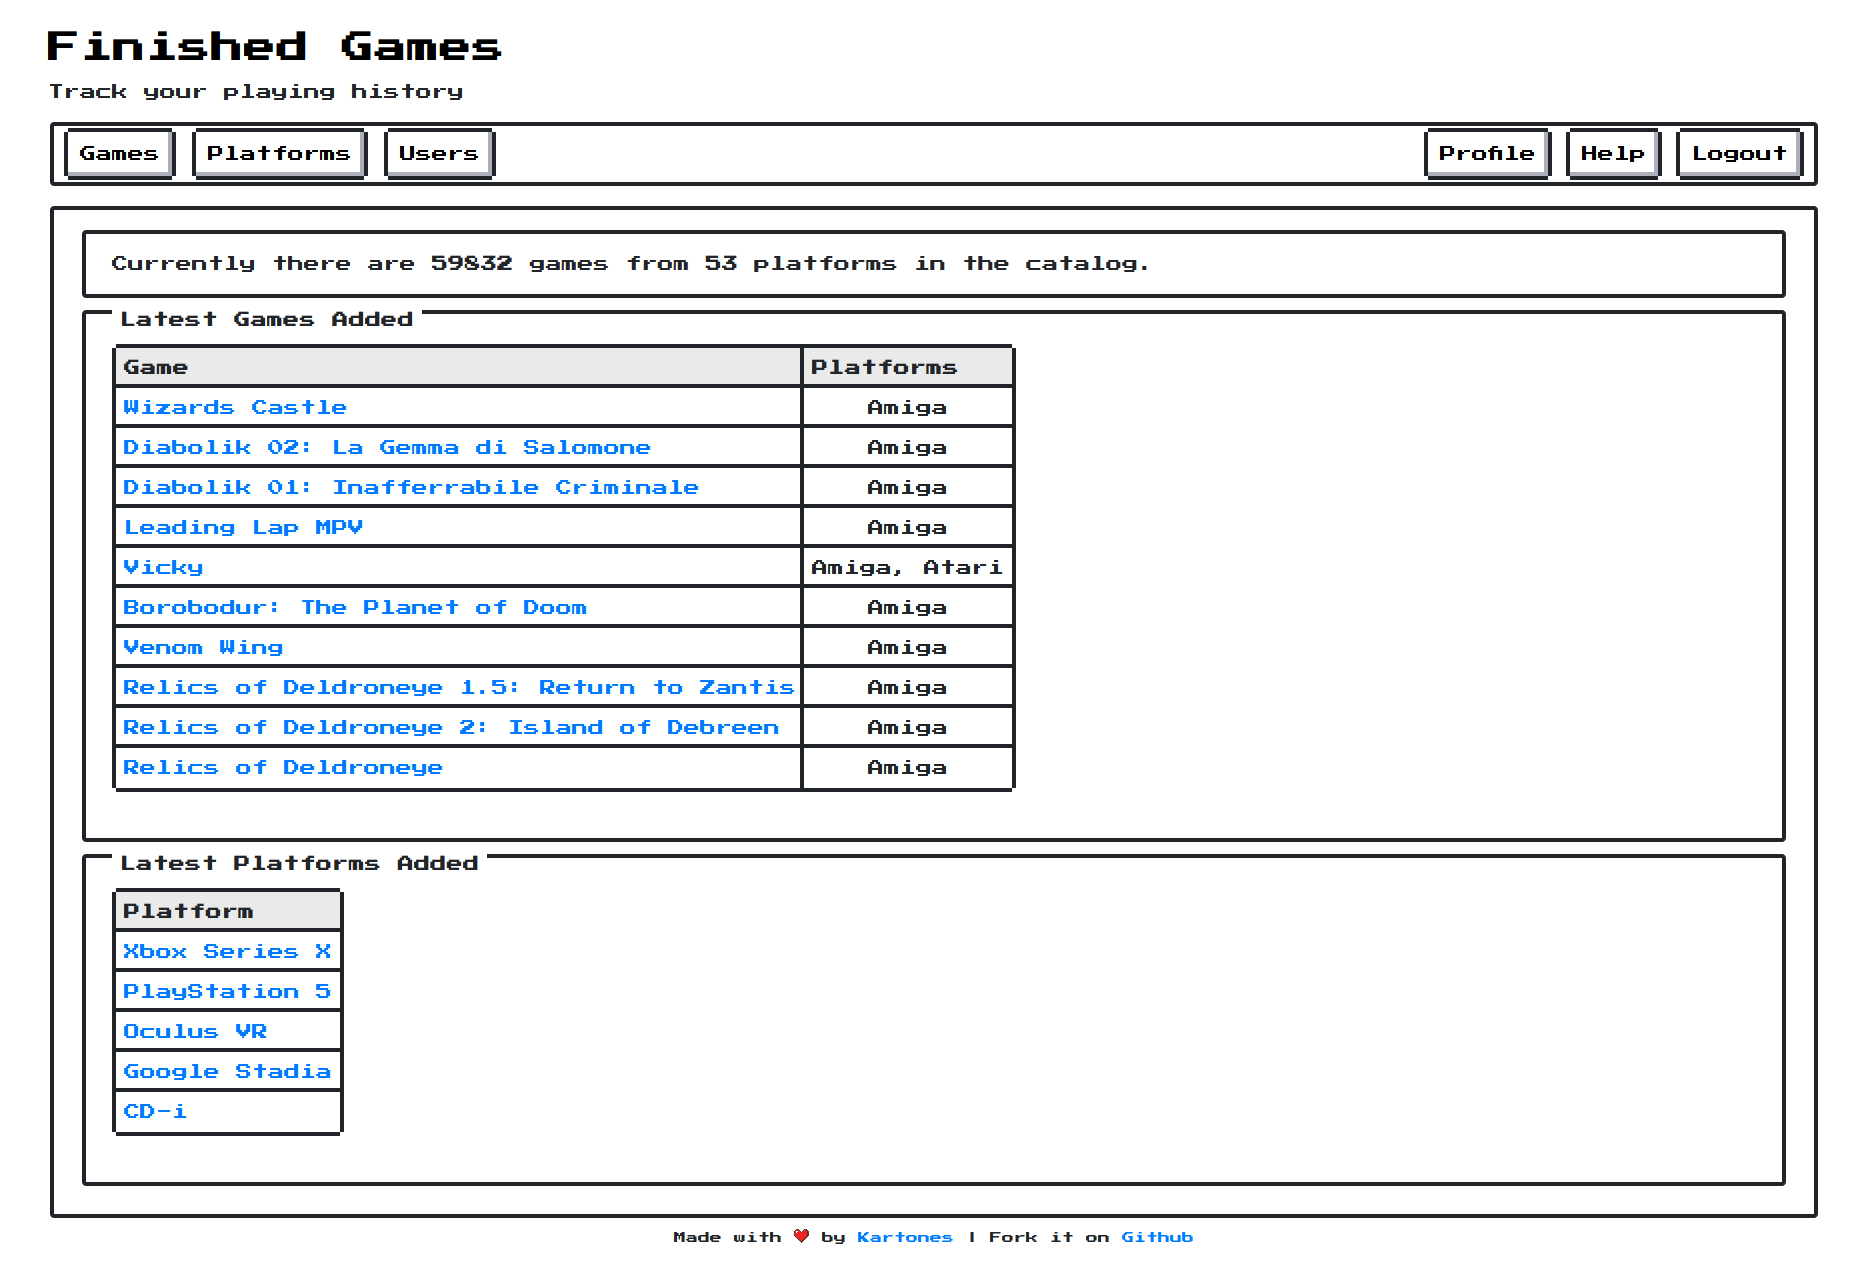
Task: Click the 'Latest Games Added' heading
Action: 267,319
